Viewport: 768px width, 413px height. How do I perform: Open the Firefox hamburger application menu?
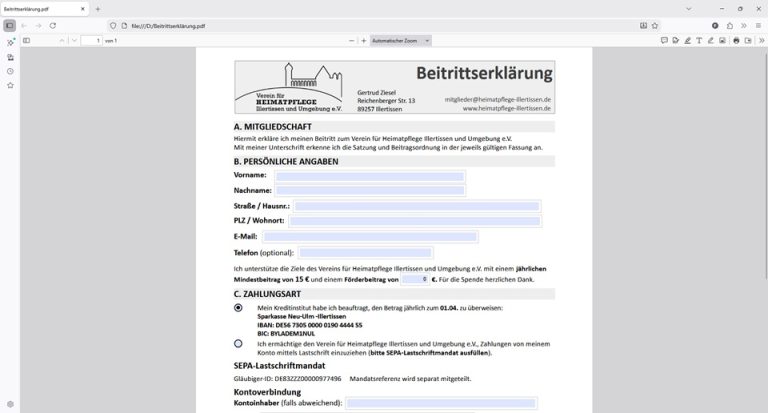click(757, 24)
